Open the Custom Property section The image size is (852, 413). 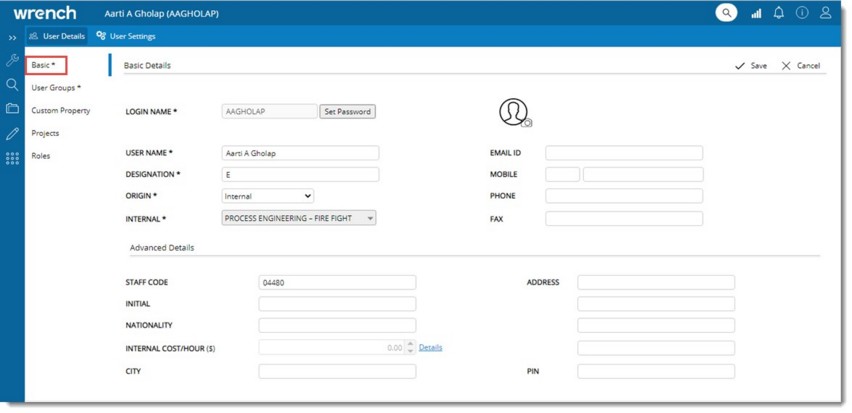[60, 111]
